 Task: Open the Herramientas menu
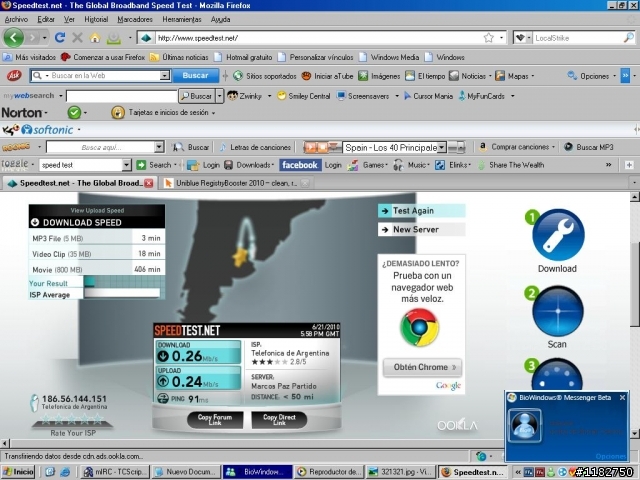pyautogui.click(x=182, y=19)
